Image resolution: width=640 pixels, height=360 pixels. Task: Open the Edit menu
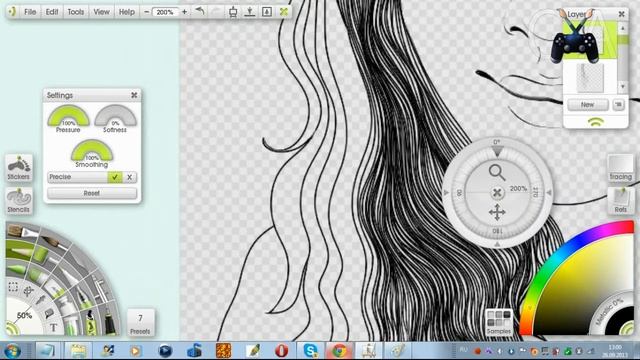click(x=52, y=12)
